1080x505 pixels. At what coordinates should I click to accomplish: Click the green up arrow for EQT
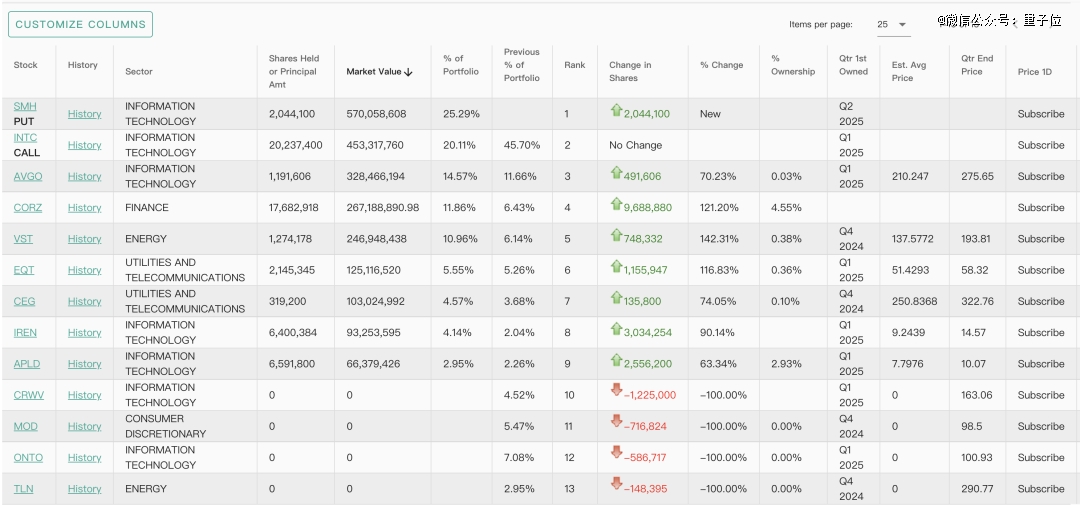[616, 266]
